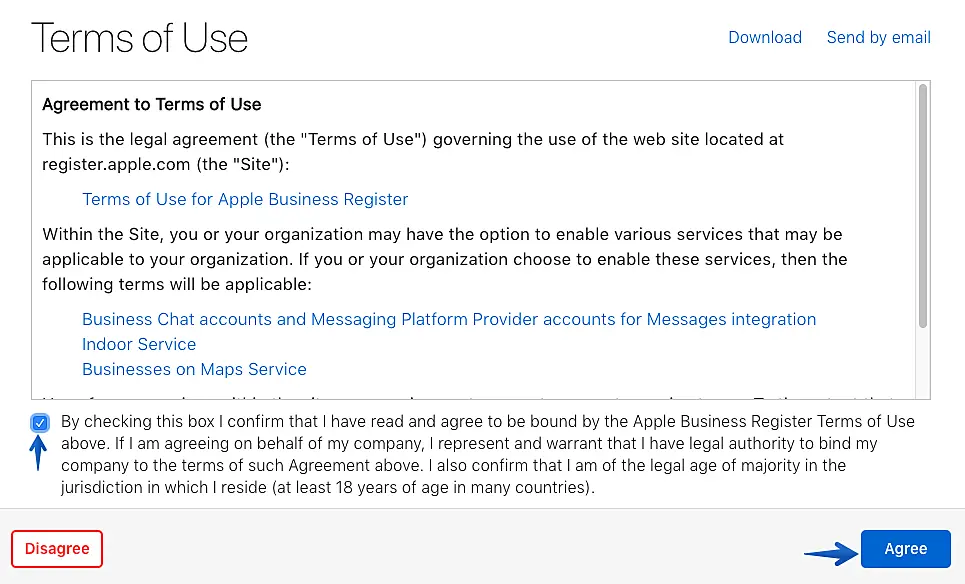
Task: Click the scrollbar track below the thumb
Action: tap(922, 365)
